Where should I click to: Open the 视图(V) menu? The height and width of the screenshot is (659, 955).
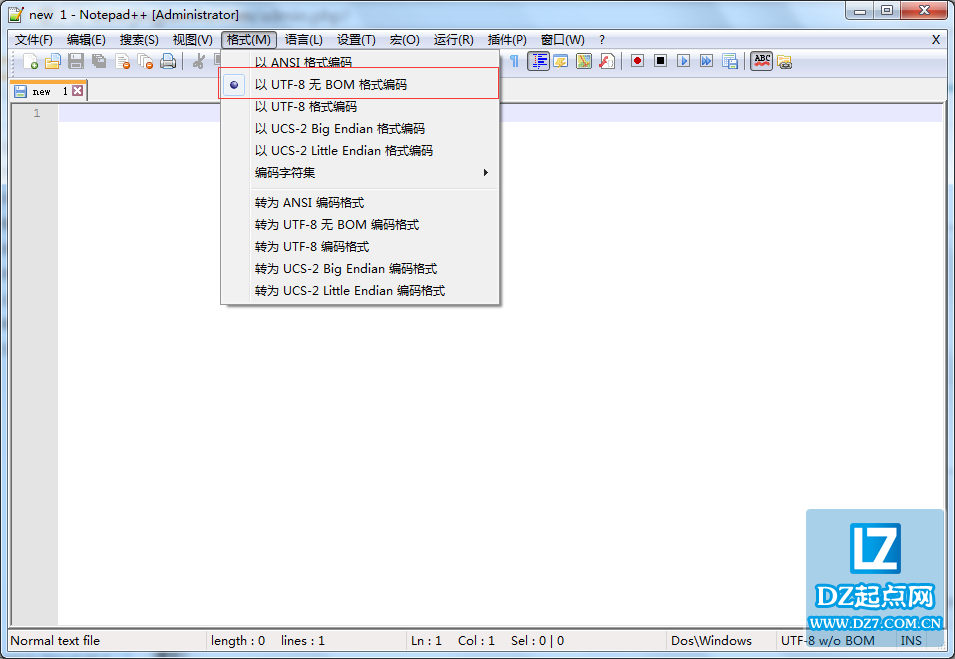(x=192, y=40)
